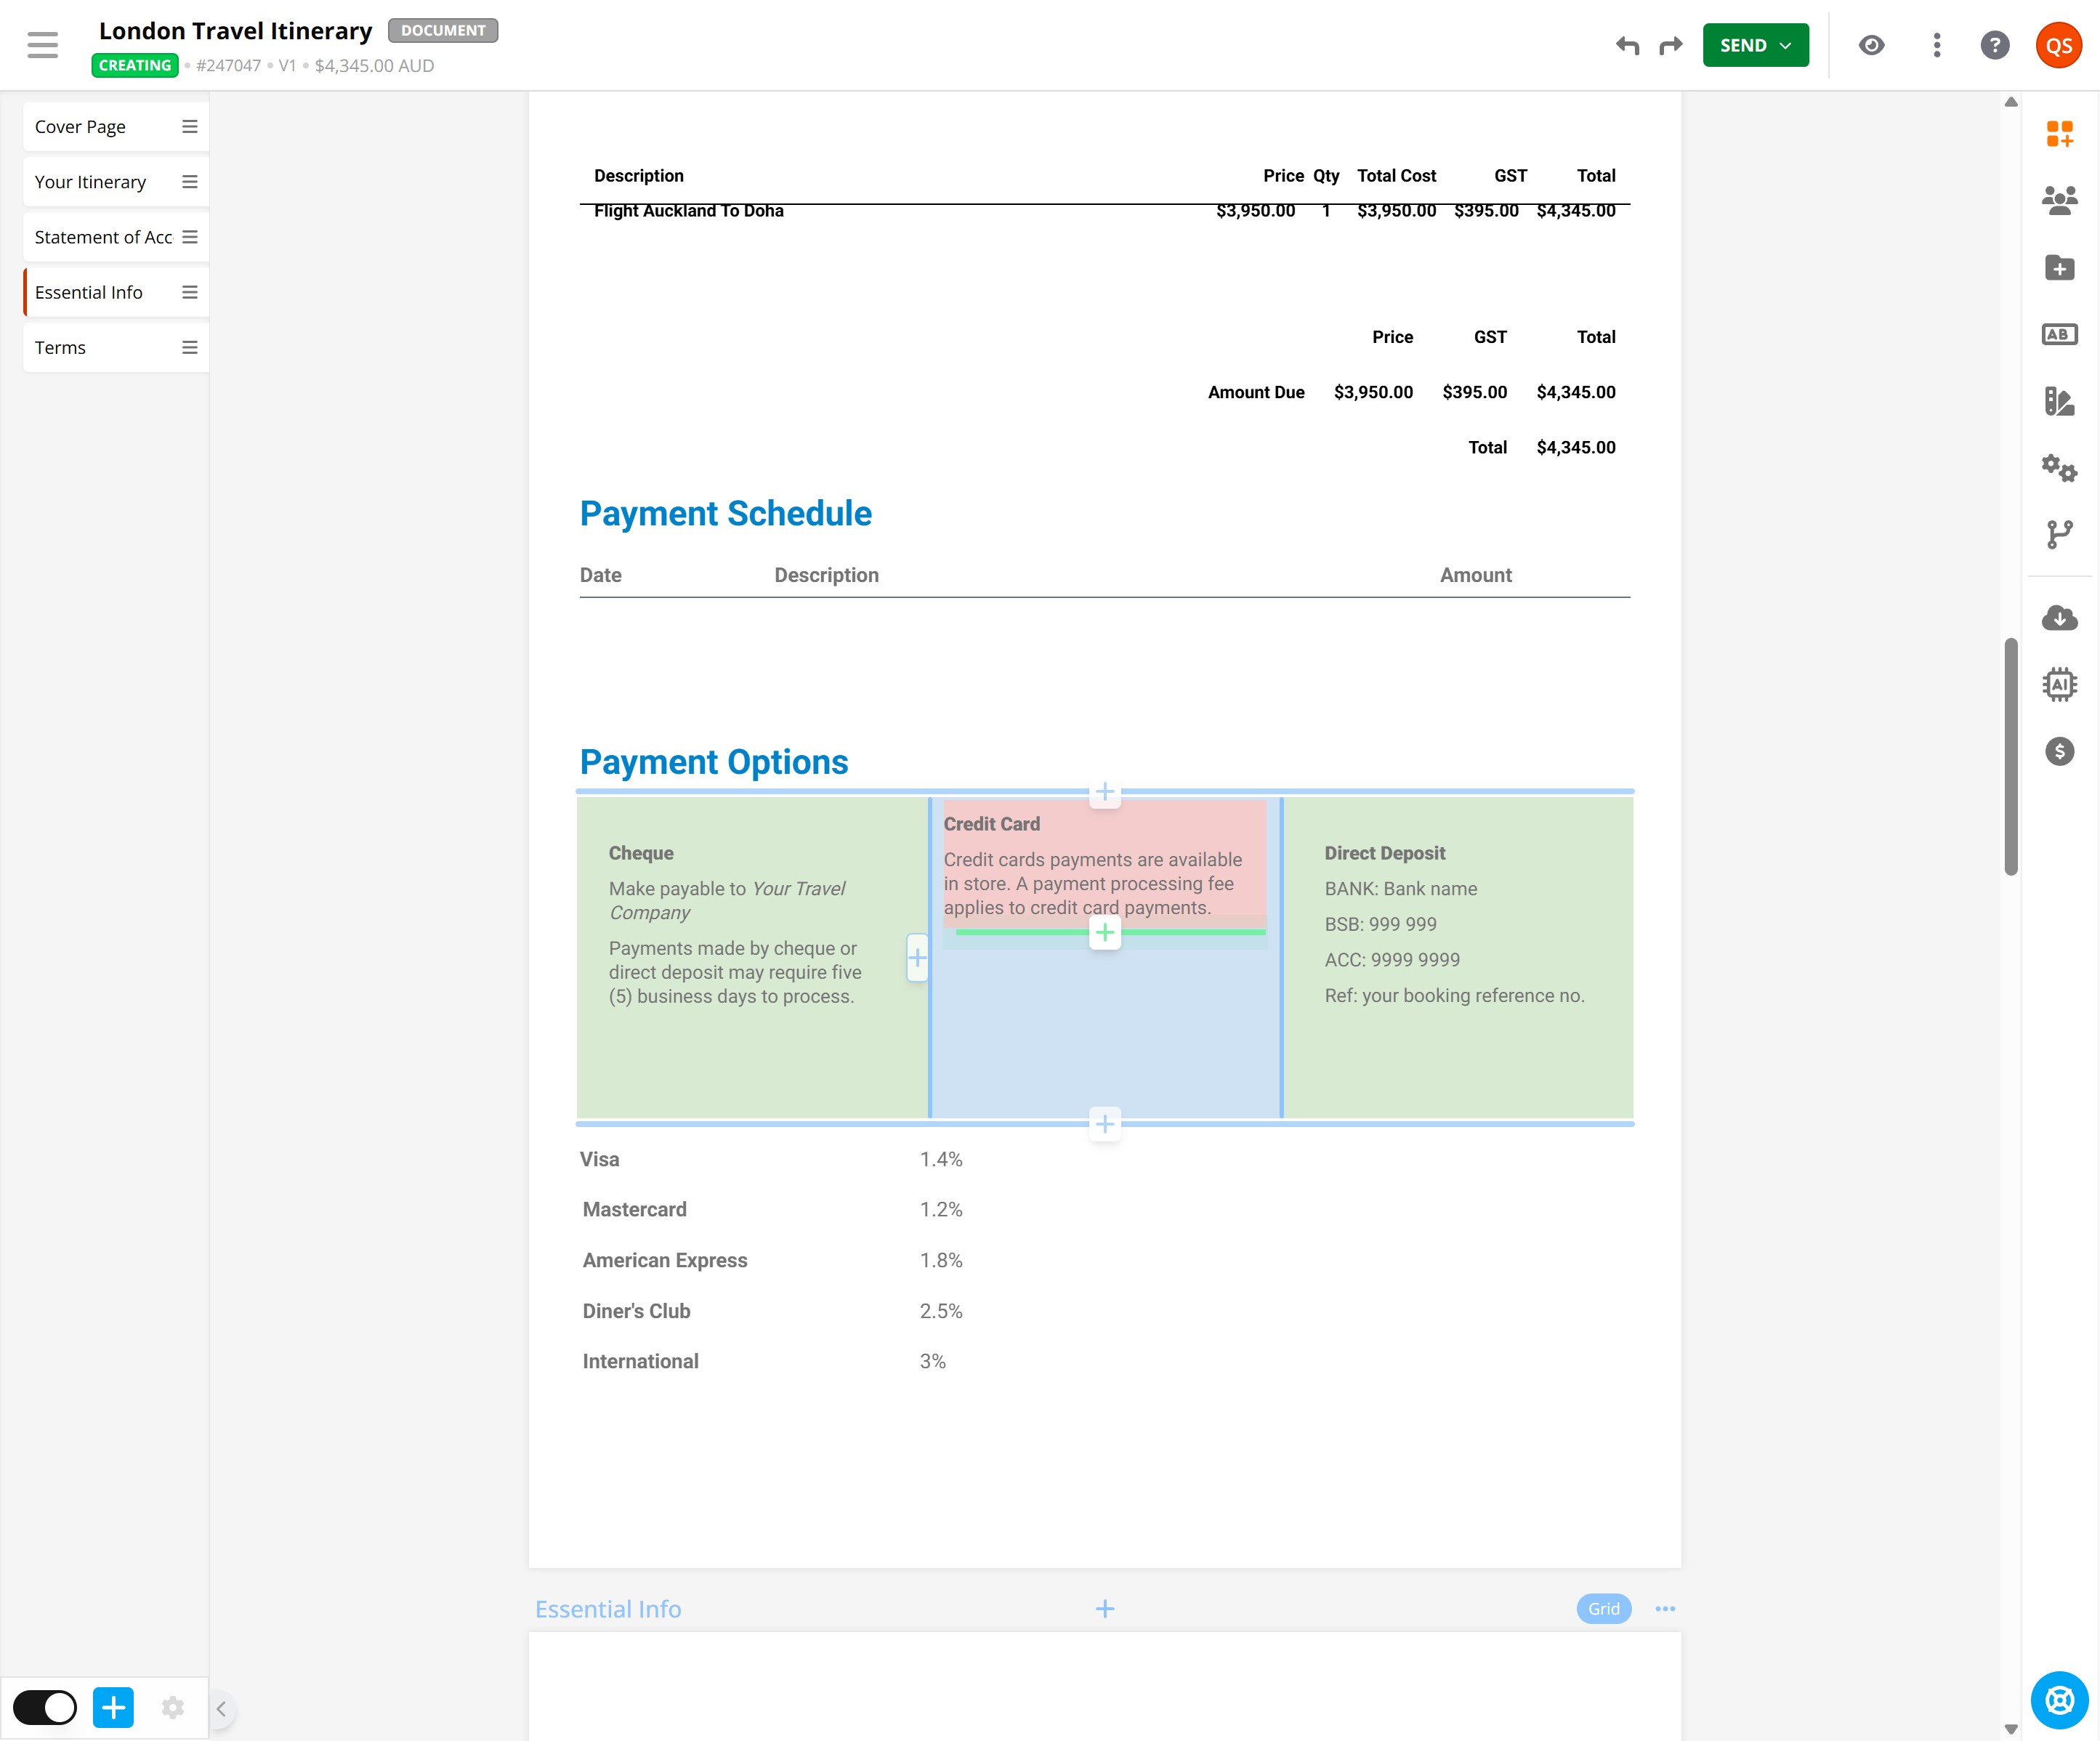Open the version branch icon
Viewport: 2100px width, 1741px height.
2059,534
